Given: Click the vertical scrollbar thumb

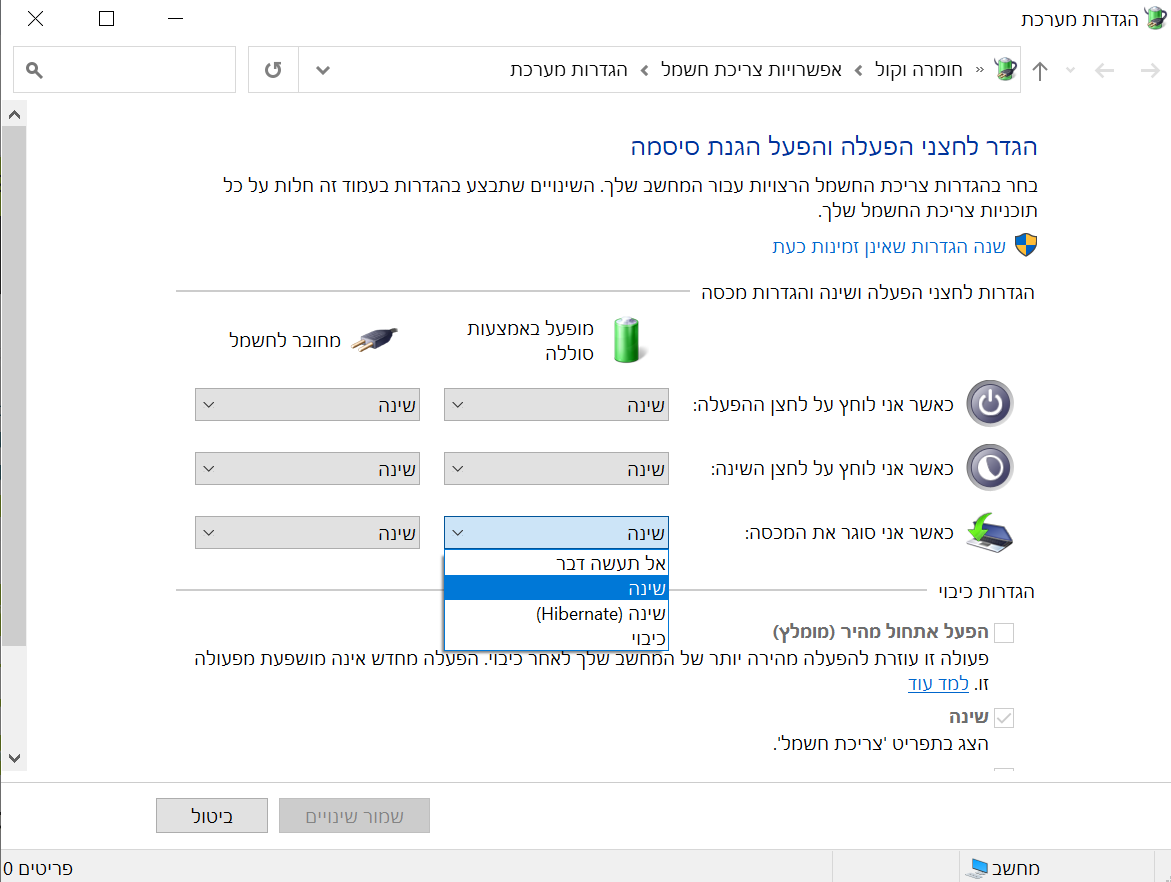Looking at the screenshot, I should 14,386.
